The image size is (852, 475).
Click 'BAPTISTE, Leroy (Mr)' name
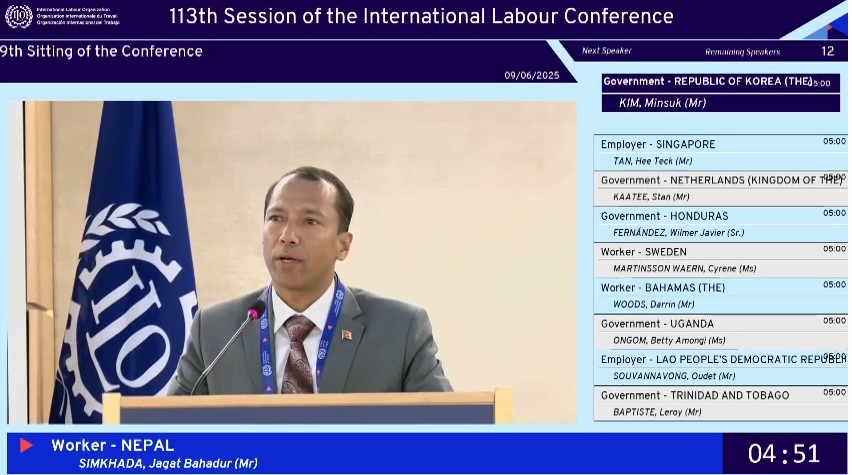(x=657, y=412)
